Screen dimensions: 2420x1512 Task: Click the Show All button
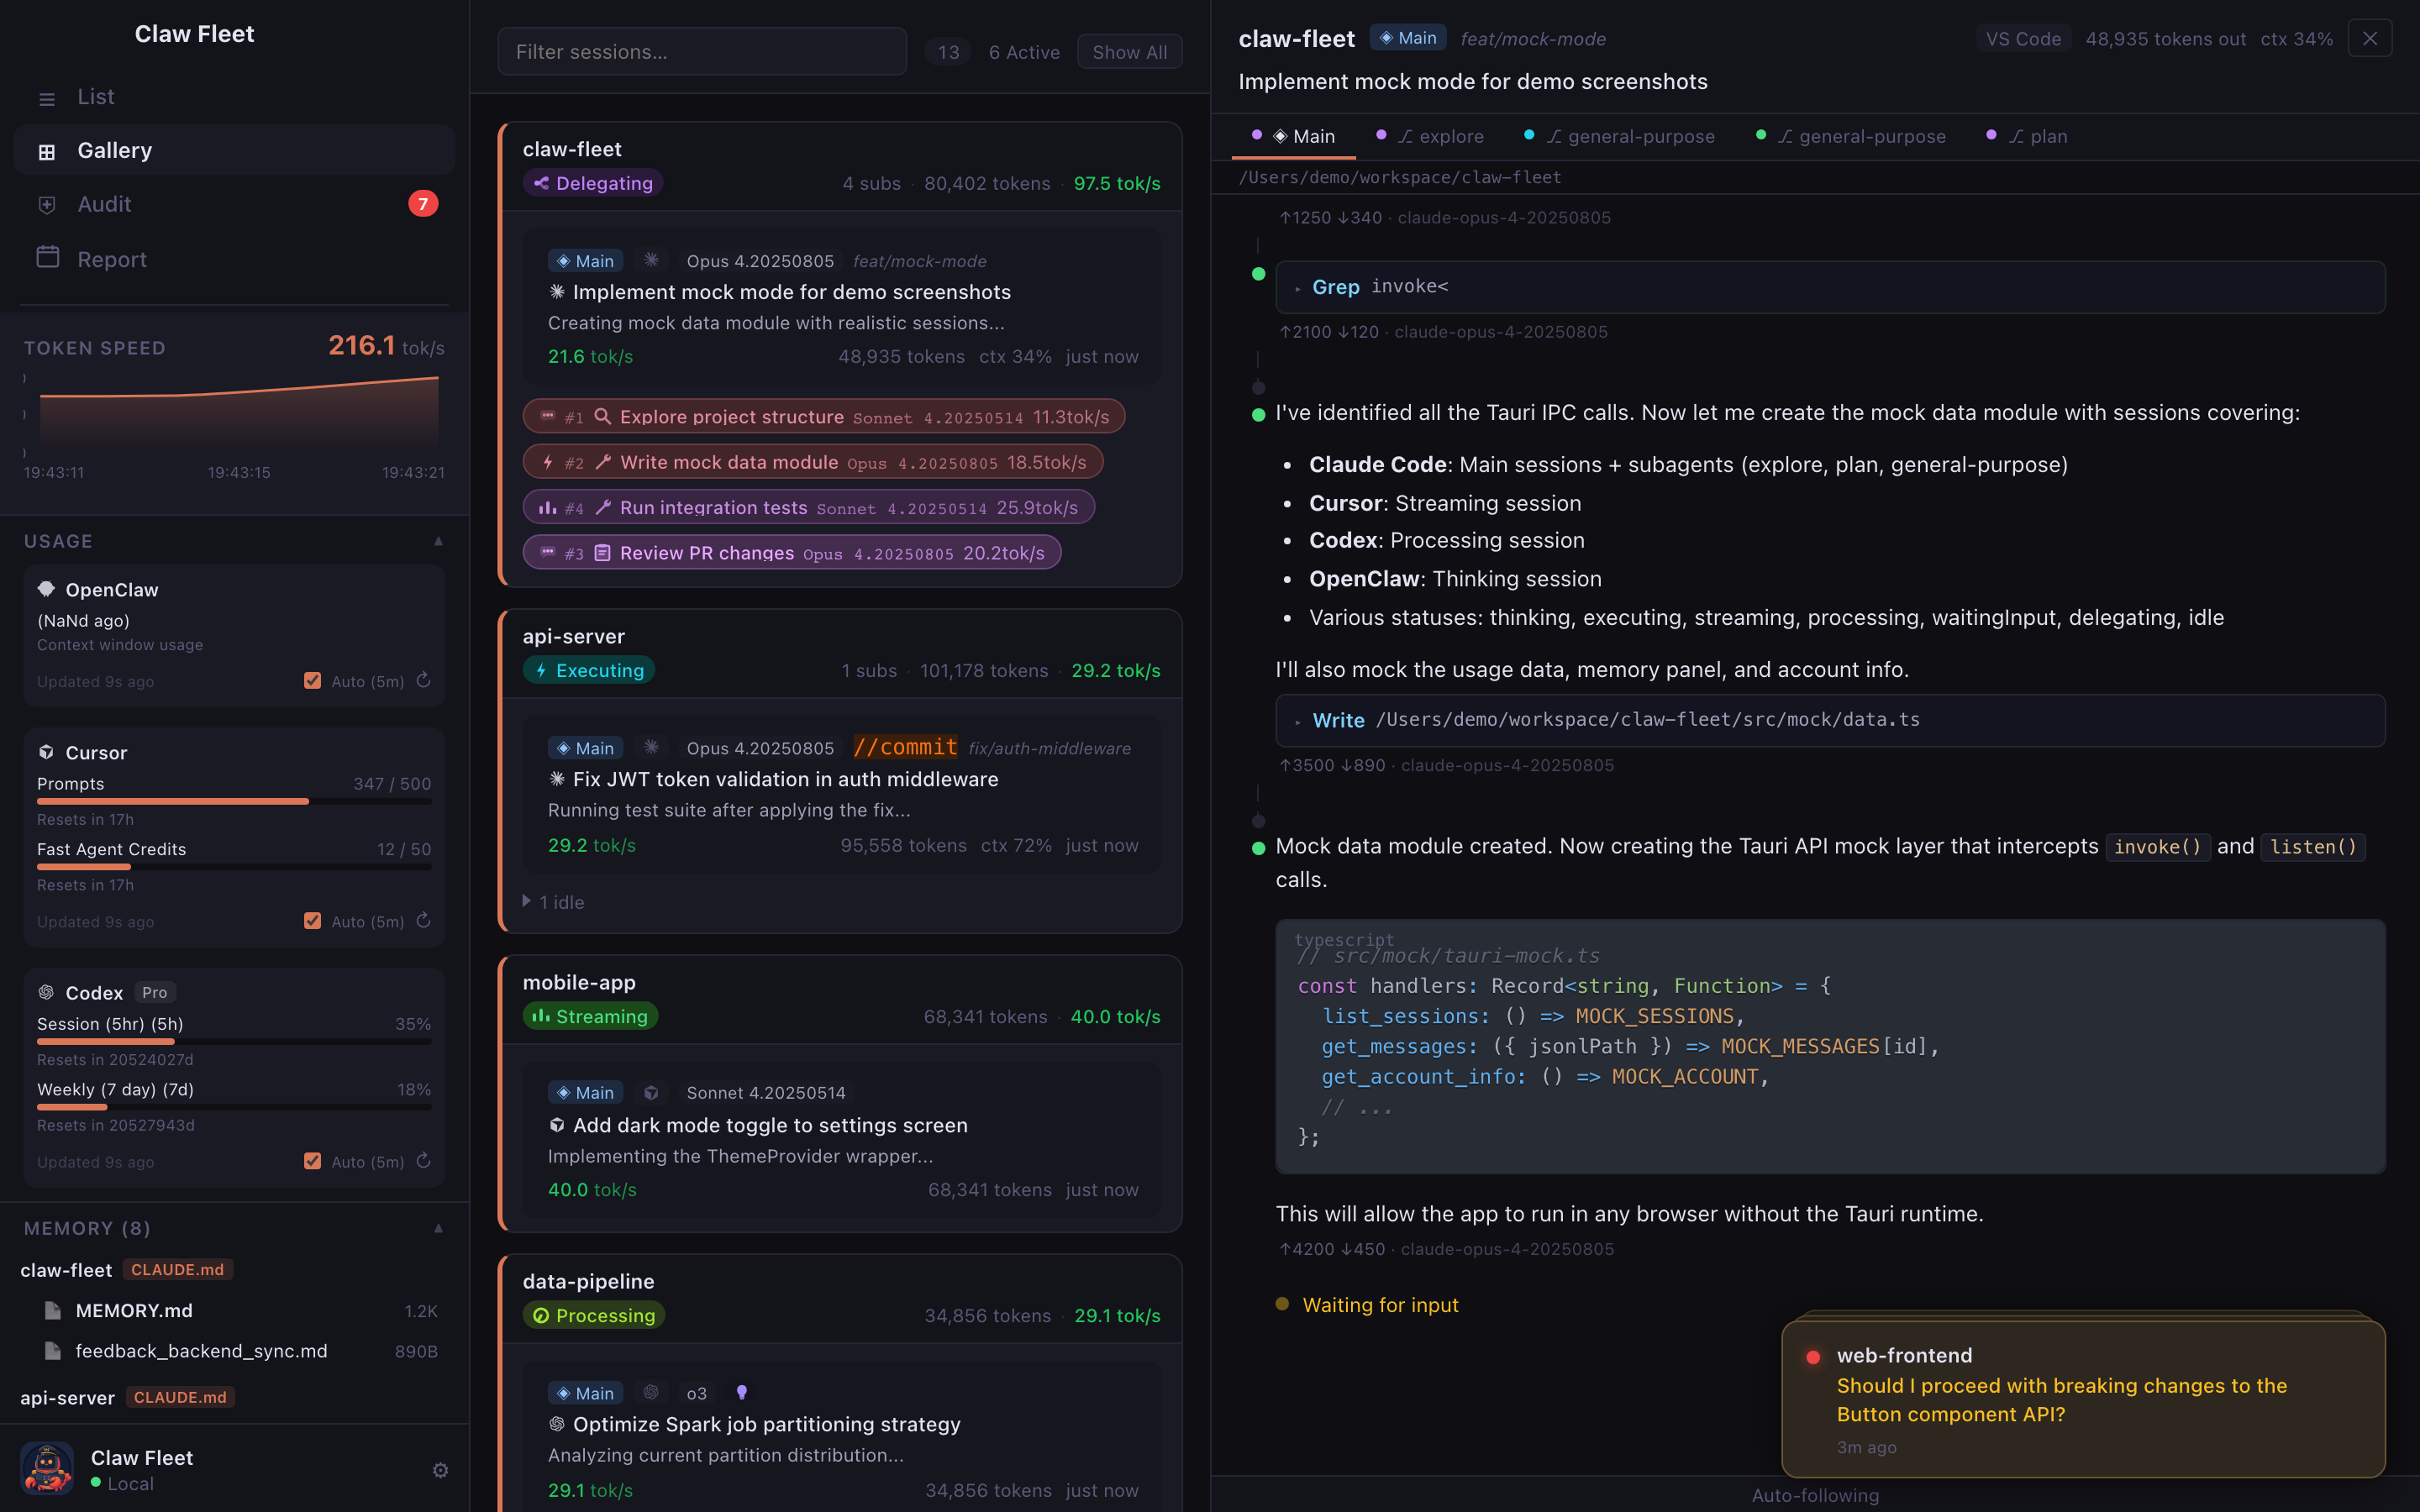(x=1129, y=52)
